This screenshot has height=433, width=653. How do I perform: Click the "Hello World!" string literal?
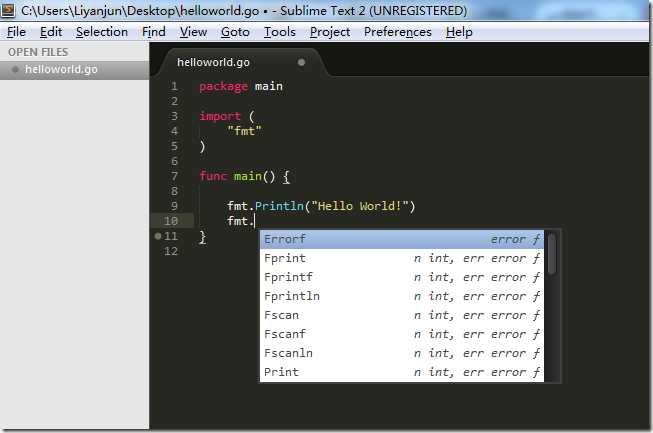pos(359,206)
